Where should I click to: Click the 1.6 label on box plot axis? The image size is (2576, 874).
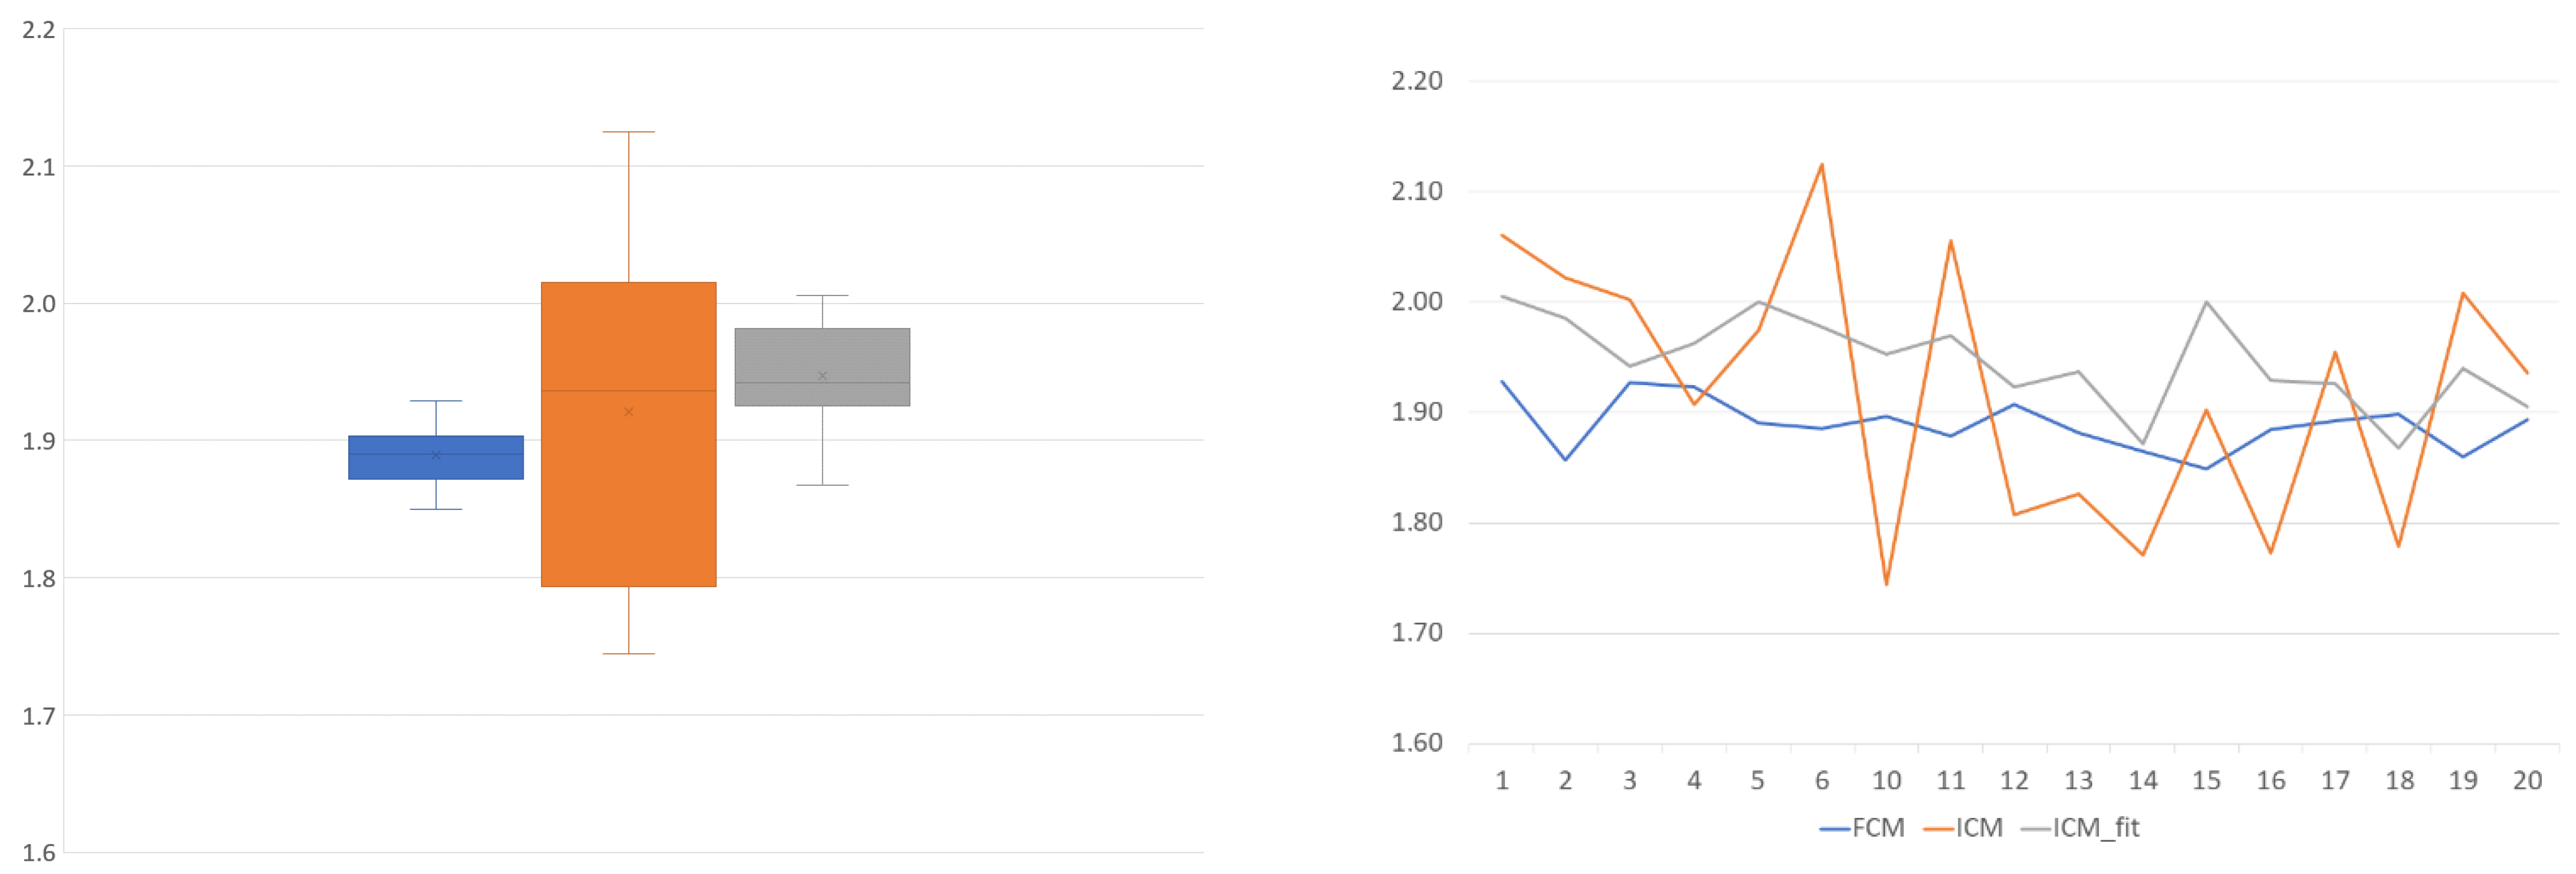(x=39, y=853)
